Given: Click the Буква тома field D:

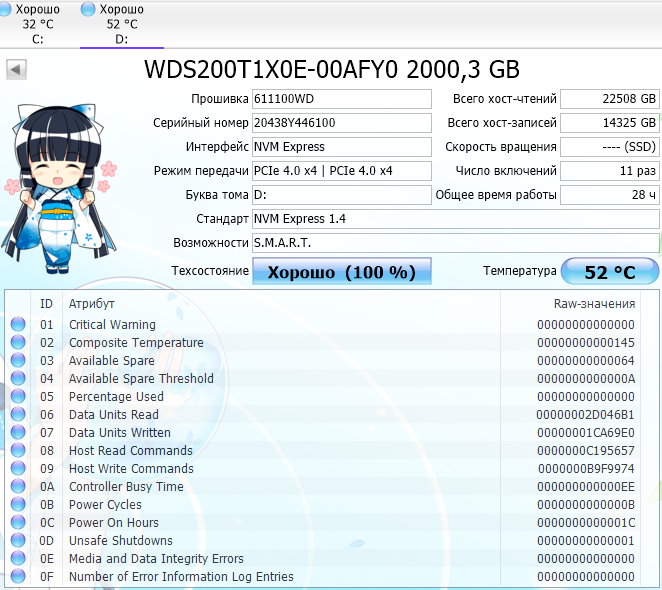Looking at the screenshot, I should click(342, 195).
